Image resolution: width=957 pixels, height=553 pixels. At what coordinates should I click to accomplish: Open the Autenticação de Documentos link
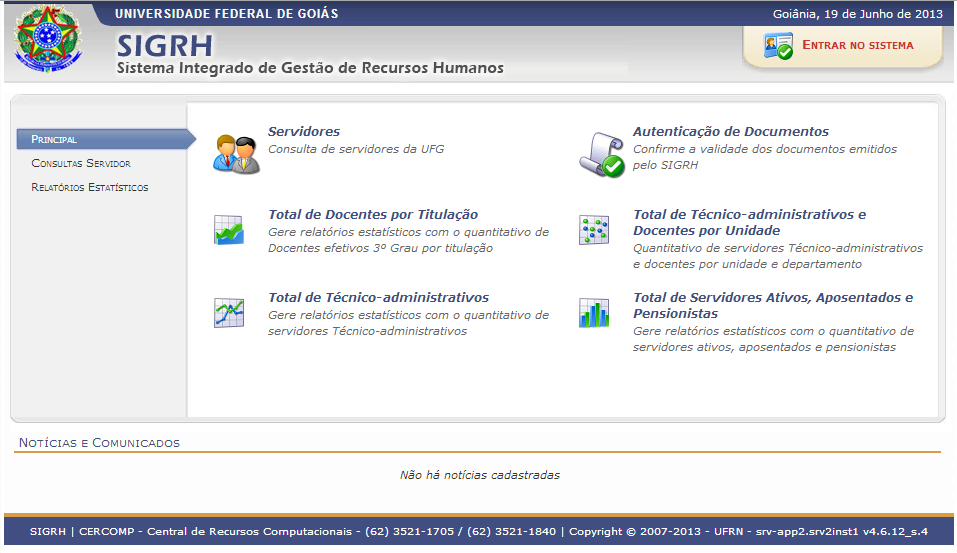[x=731, y=131]
